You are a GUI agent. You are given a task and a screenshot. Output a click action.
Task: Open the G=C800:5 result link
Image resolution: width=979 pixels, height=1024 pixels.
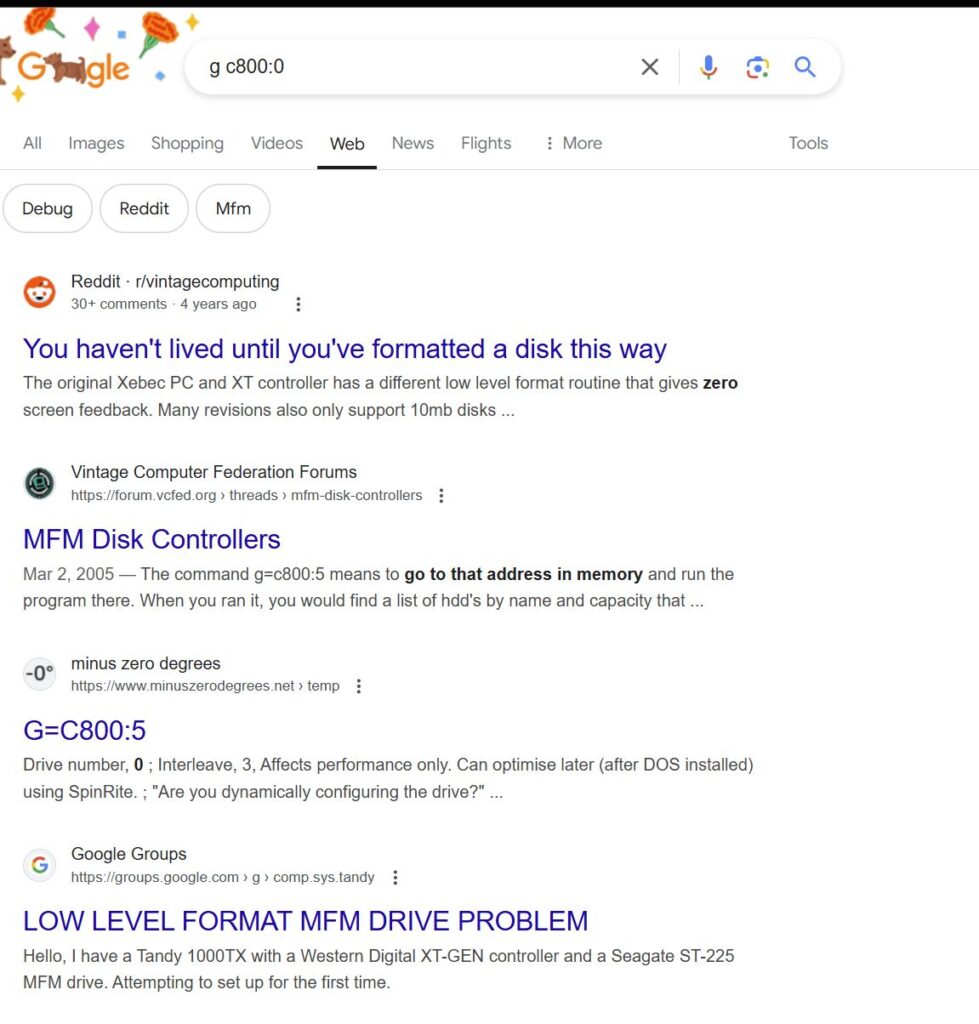(x=85, y=730)
